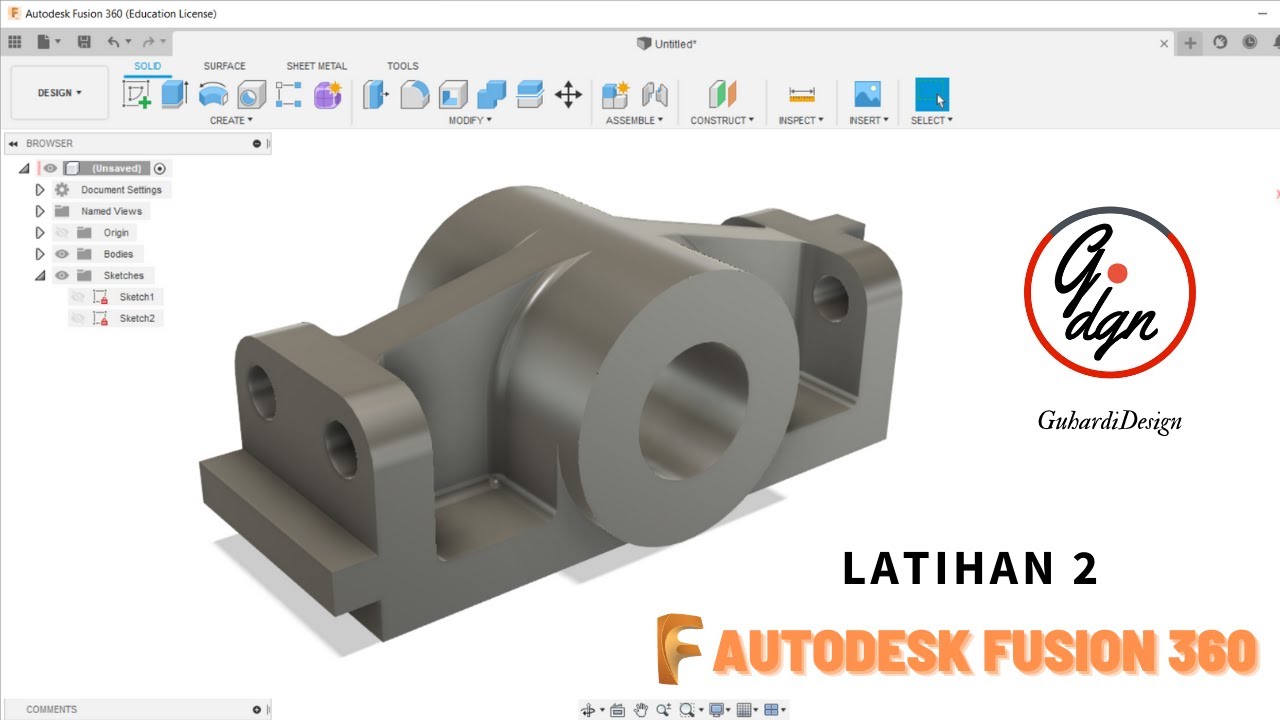
Task: Click the Joint tool icon
Action: [654, 95]
